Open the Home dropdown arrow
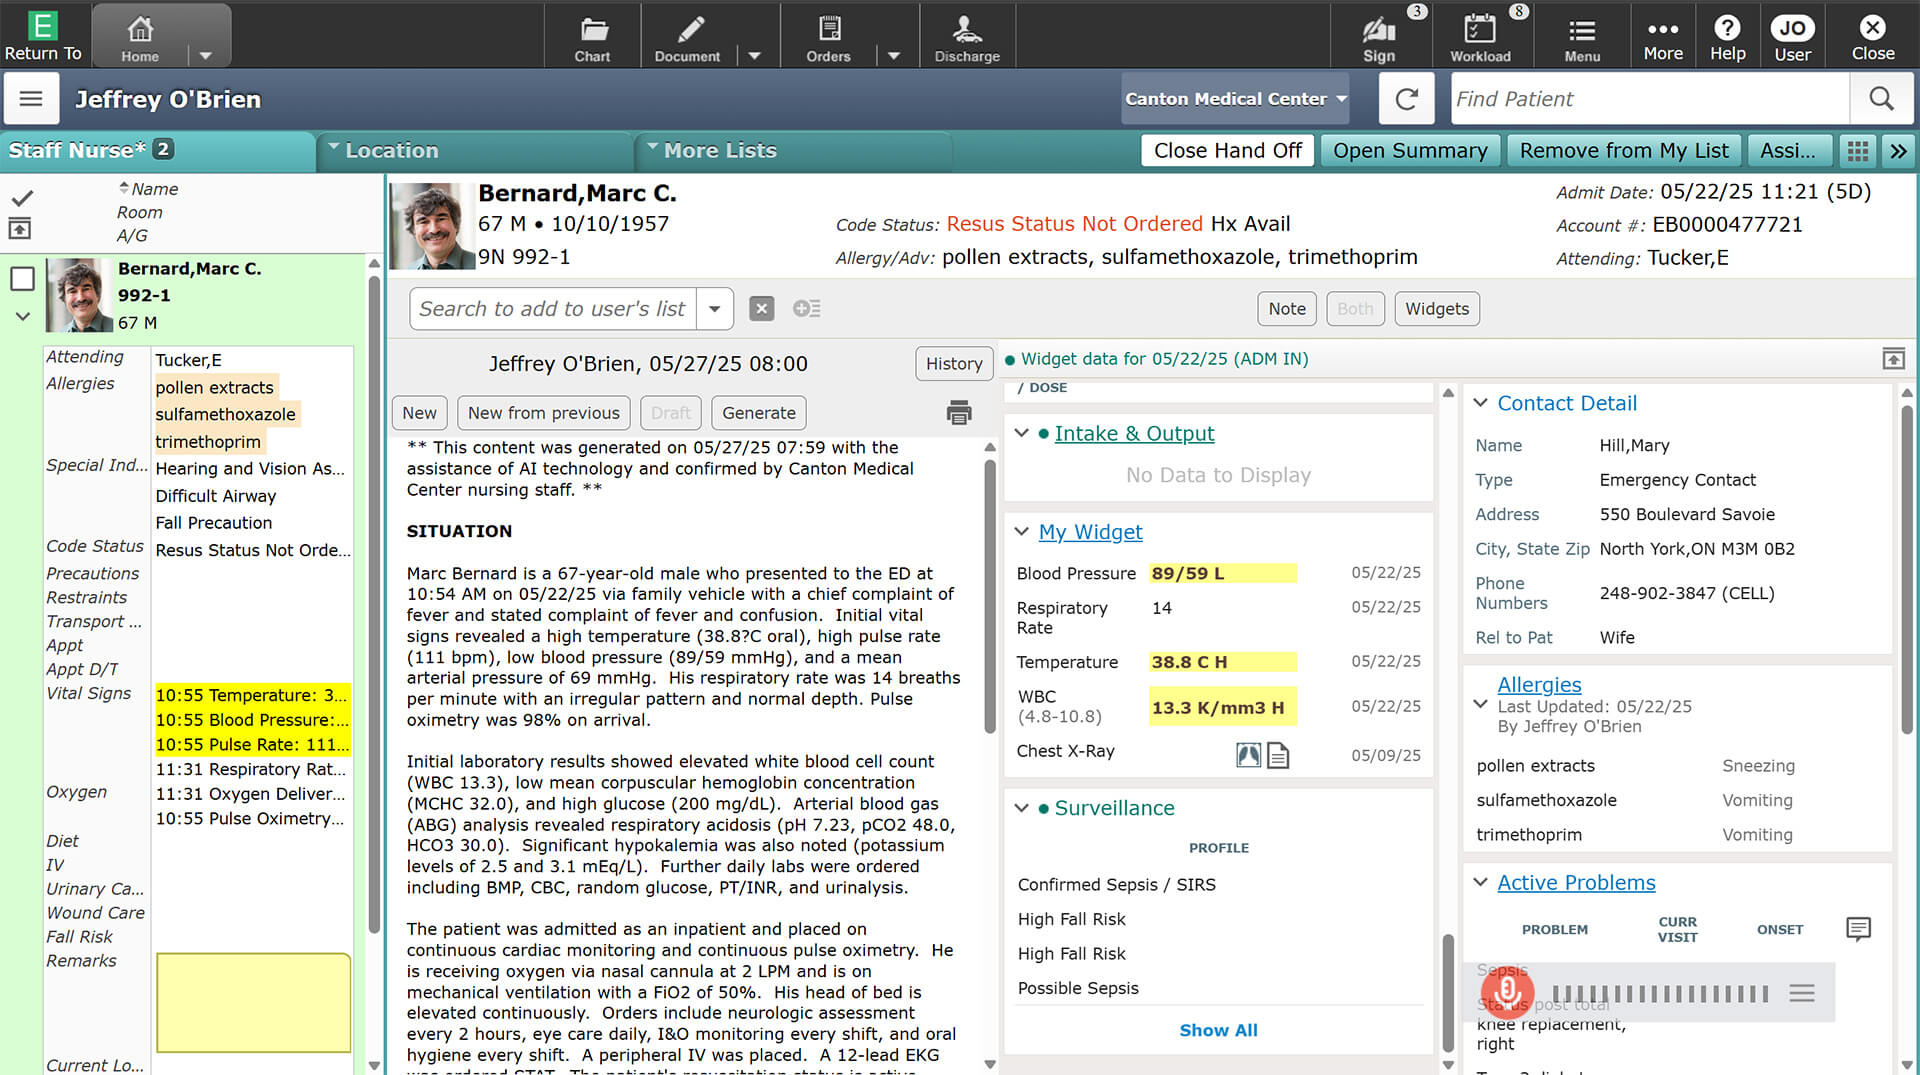 click(205, 56)
